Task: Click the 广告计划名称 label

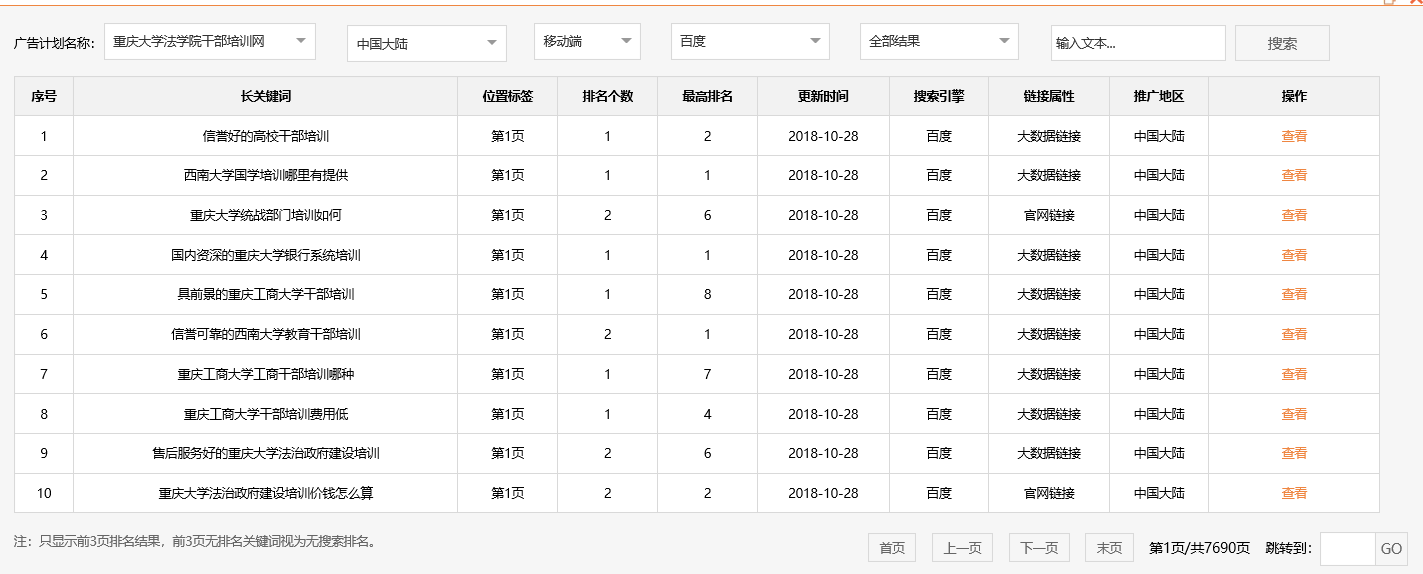Action: (54, 44)
